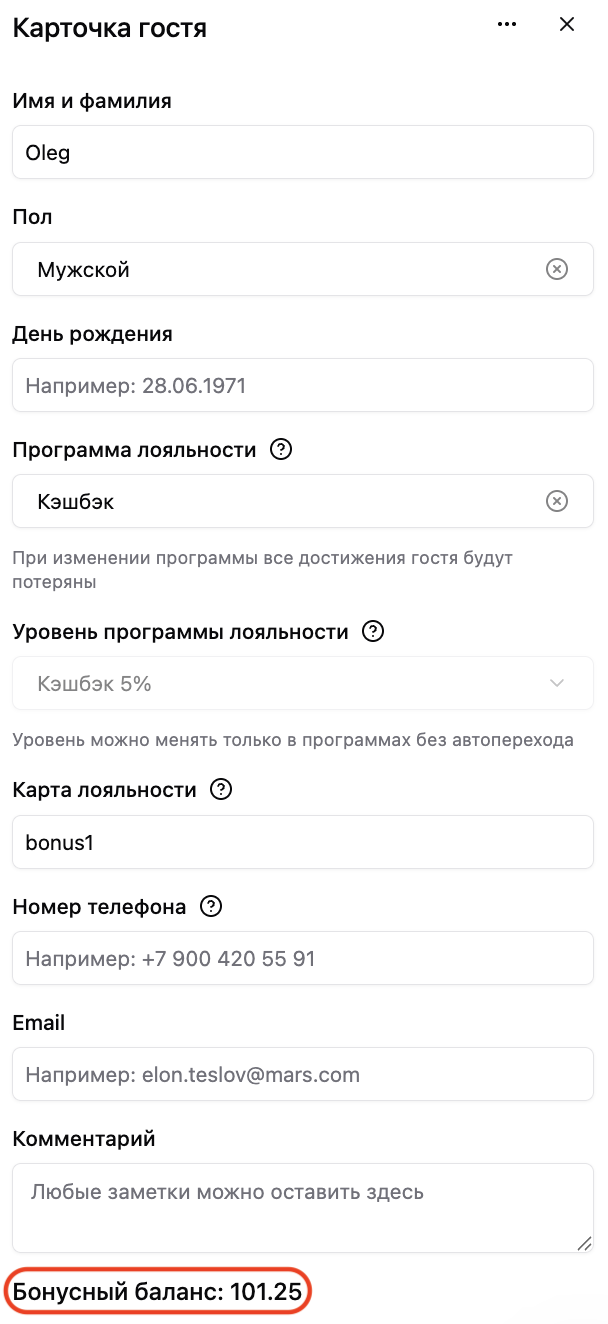The image size is (608, 1324).
Task: Open the three-dots more options menu
Action: tap(507, 25)
